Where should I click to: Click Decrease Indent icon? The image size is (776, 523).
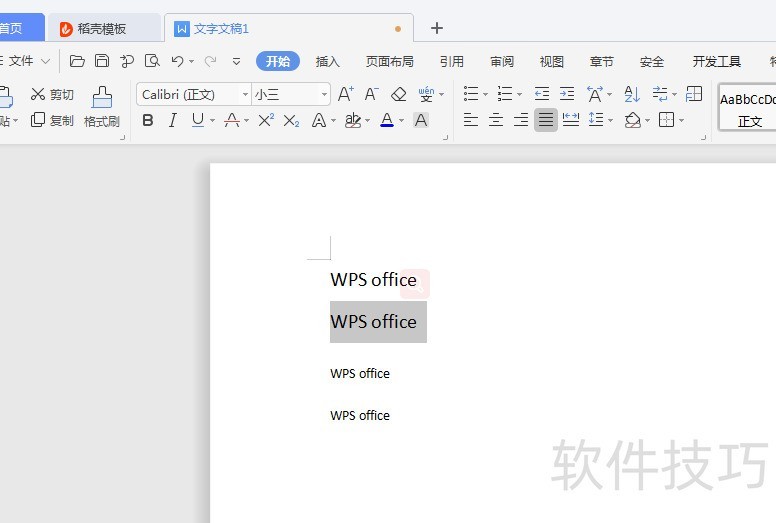(x=542, y=94)
